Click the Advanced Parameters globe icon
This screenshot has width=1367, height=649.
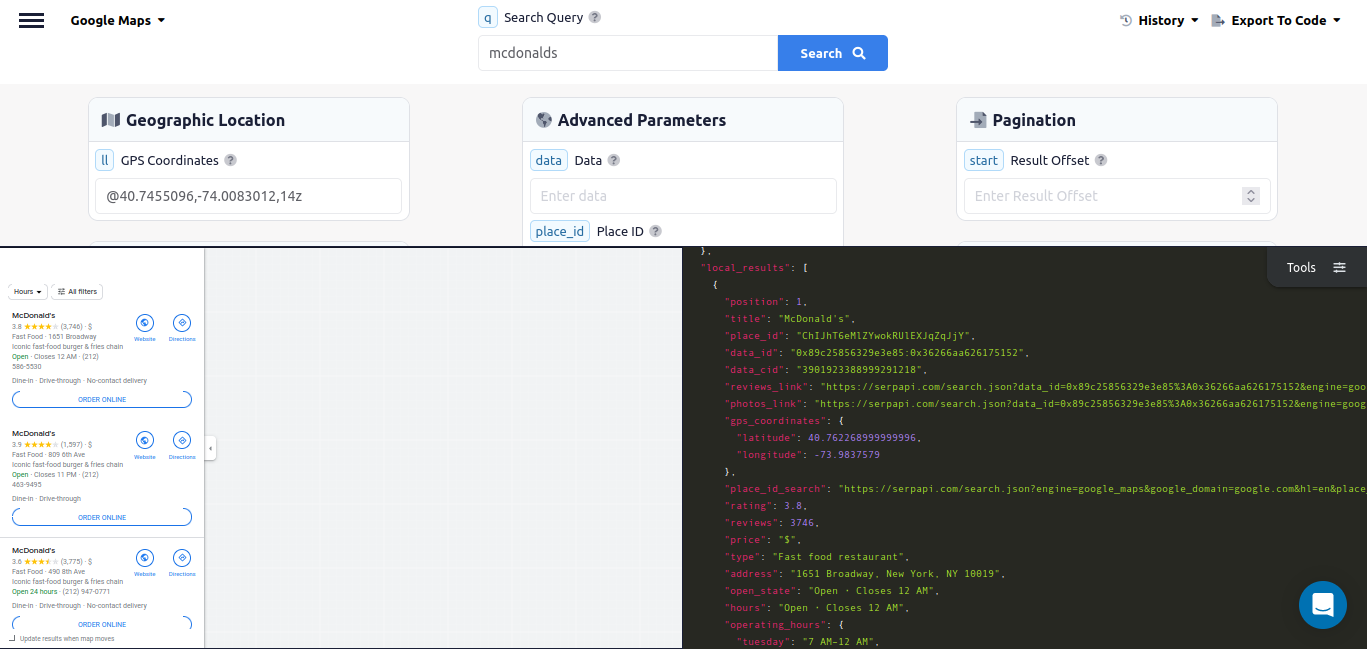pyautogui.click(x=544, y=120)
